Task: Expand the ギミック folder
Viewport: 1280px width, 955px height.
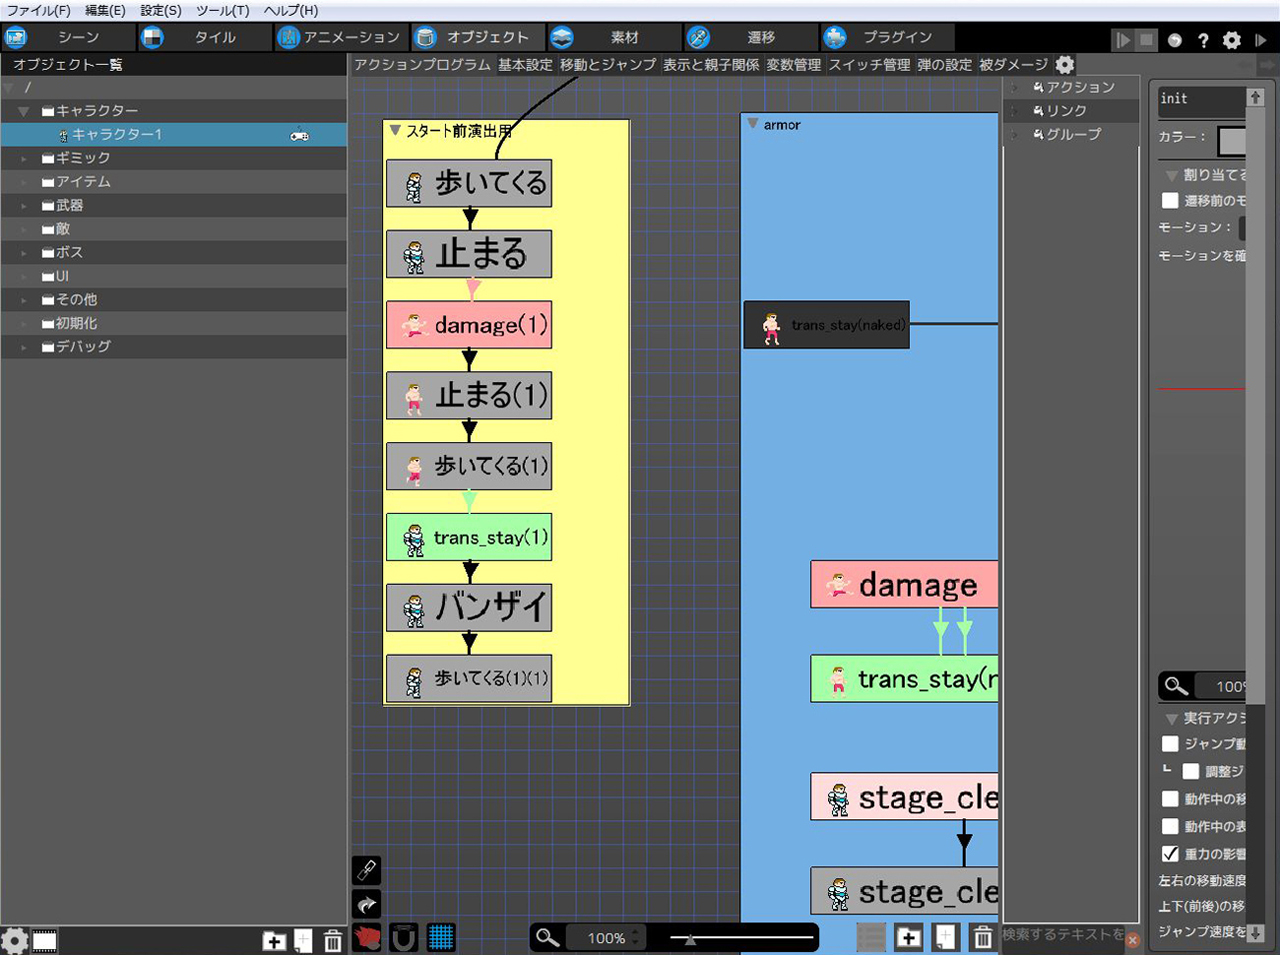Action: [x=24, y=158]
